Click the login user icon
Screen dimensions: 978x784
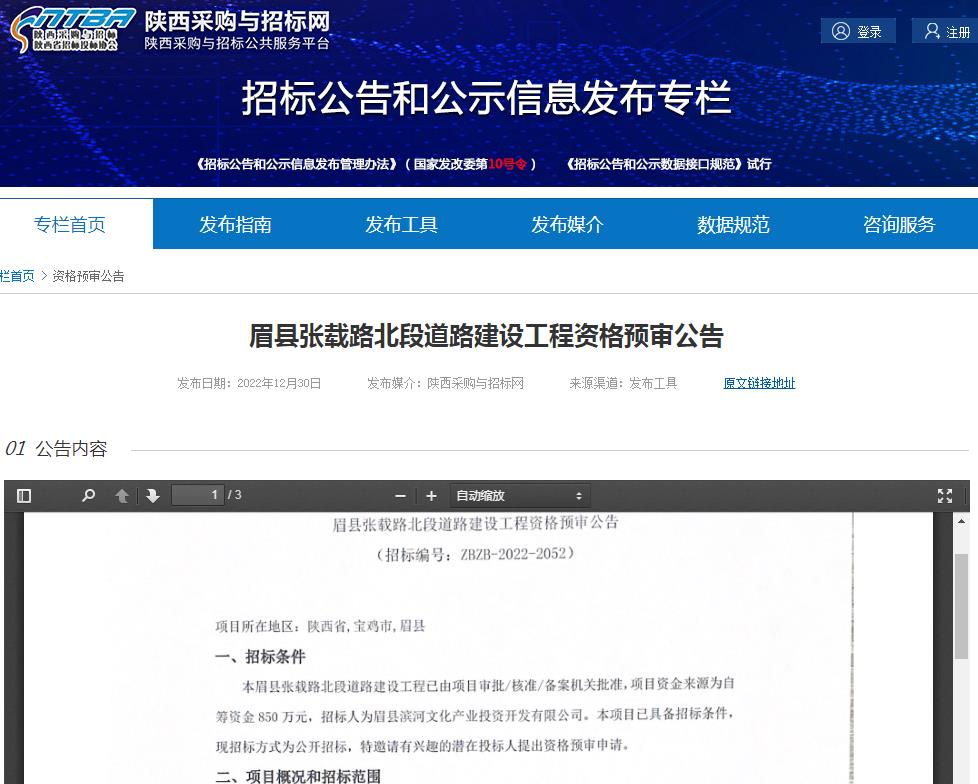(841, 31)
